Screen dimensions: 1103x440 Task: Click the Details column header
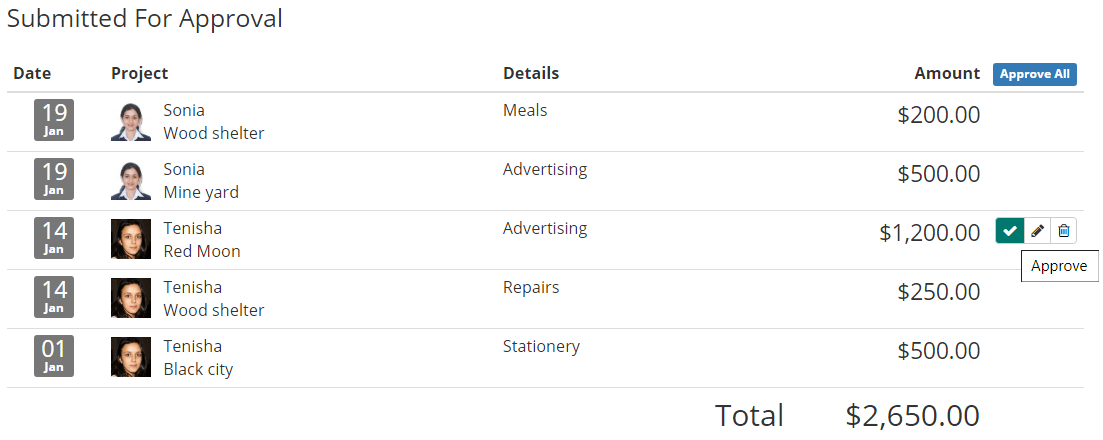tap(531, 73)
